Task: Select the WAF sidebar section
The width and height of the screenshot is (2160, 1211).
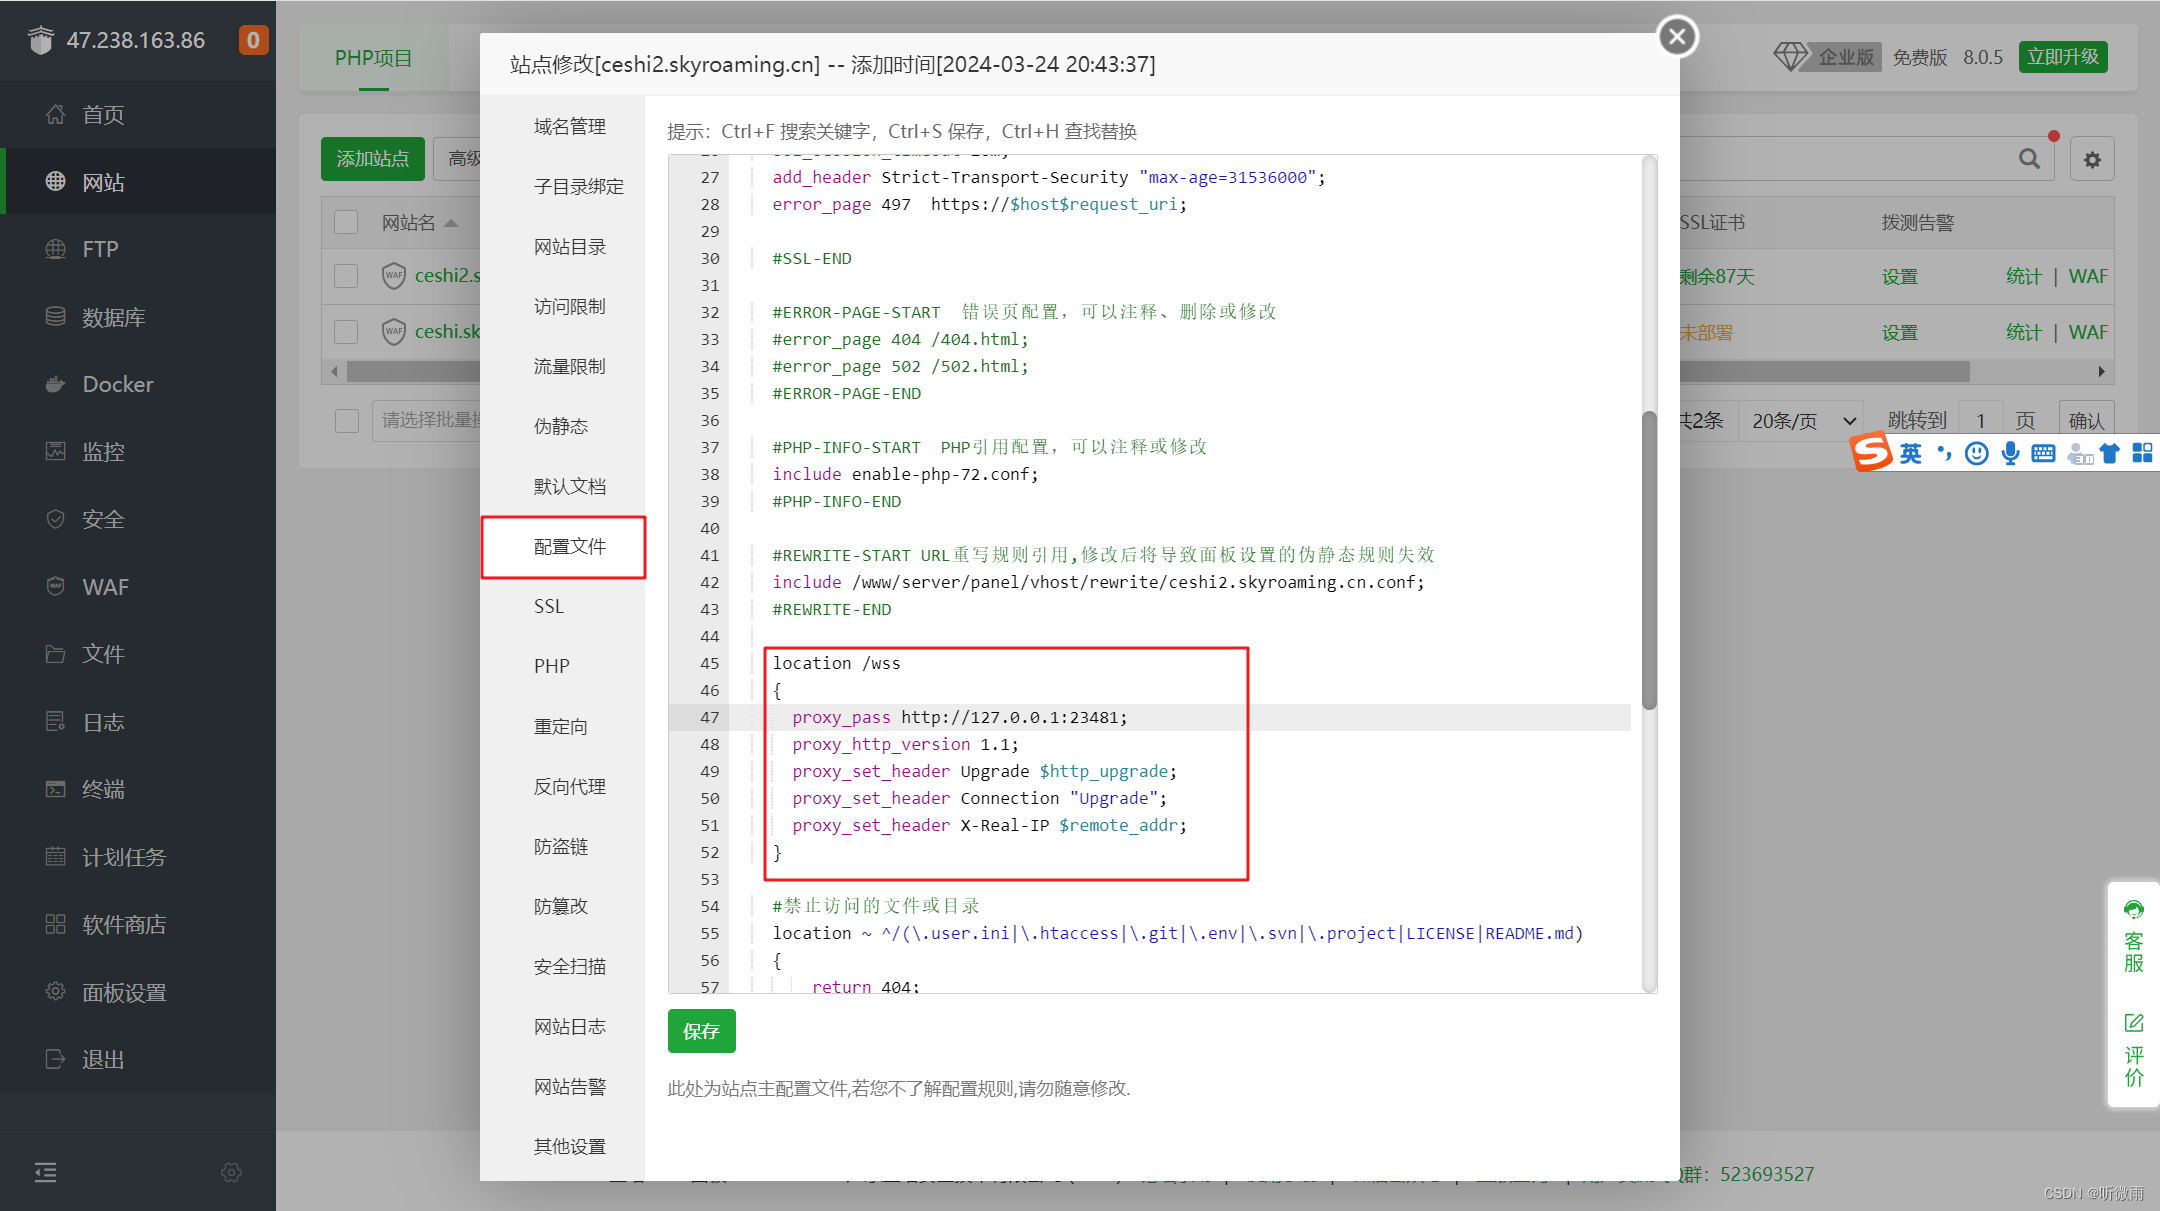Action: 104,586
